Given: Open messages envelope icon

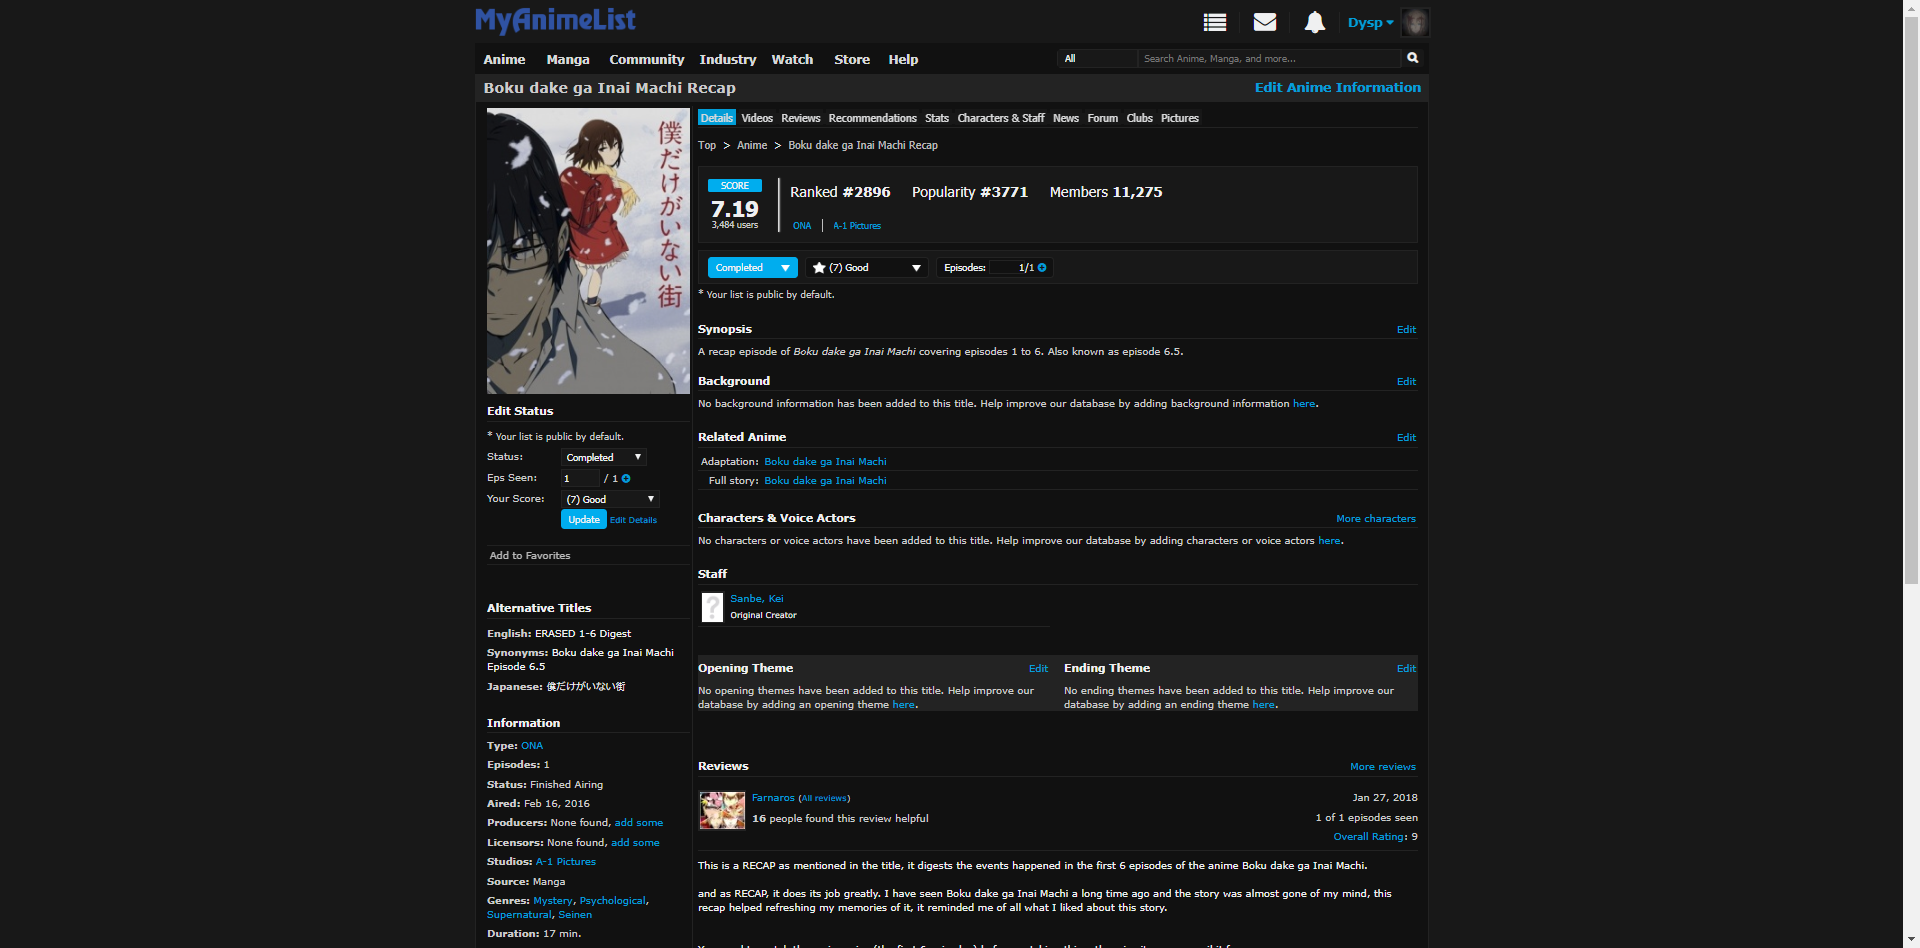Looking at the screenshot, I should tap(1265, 22).
